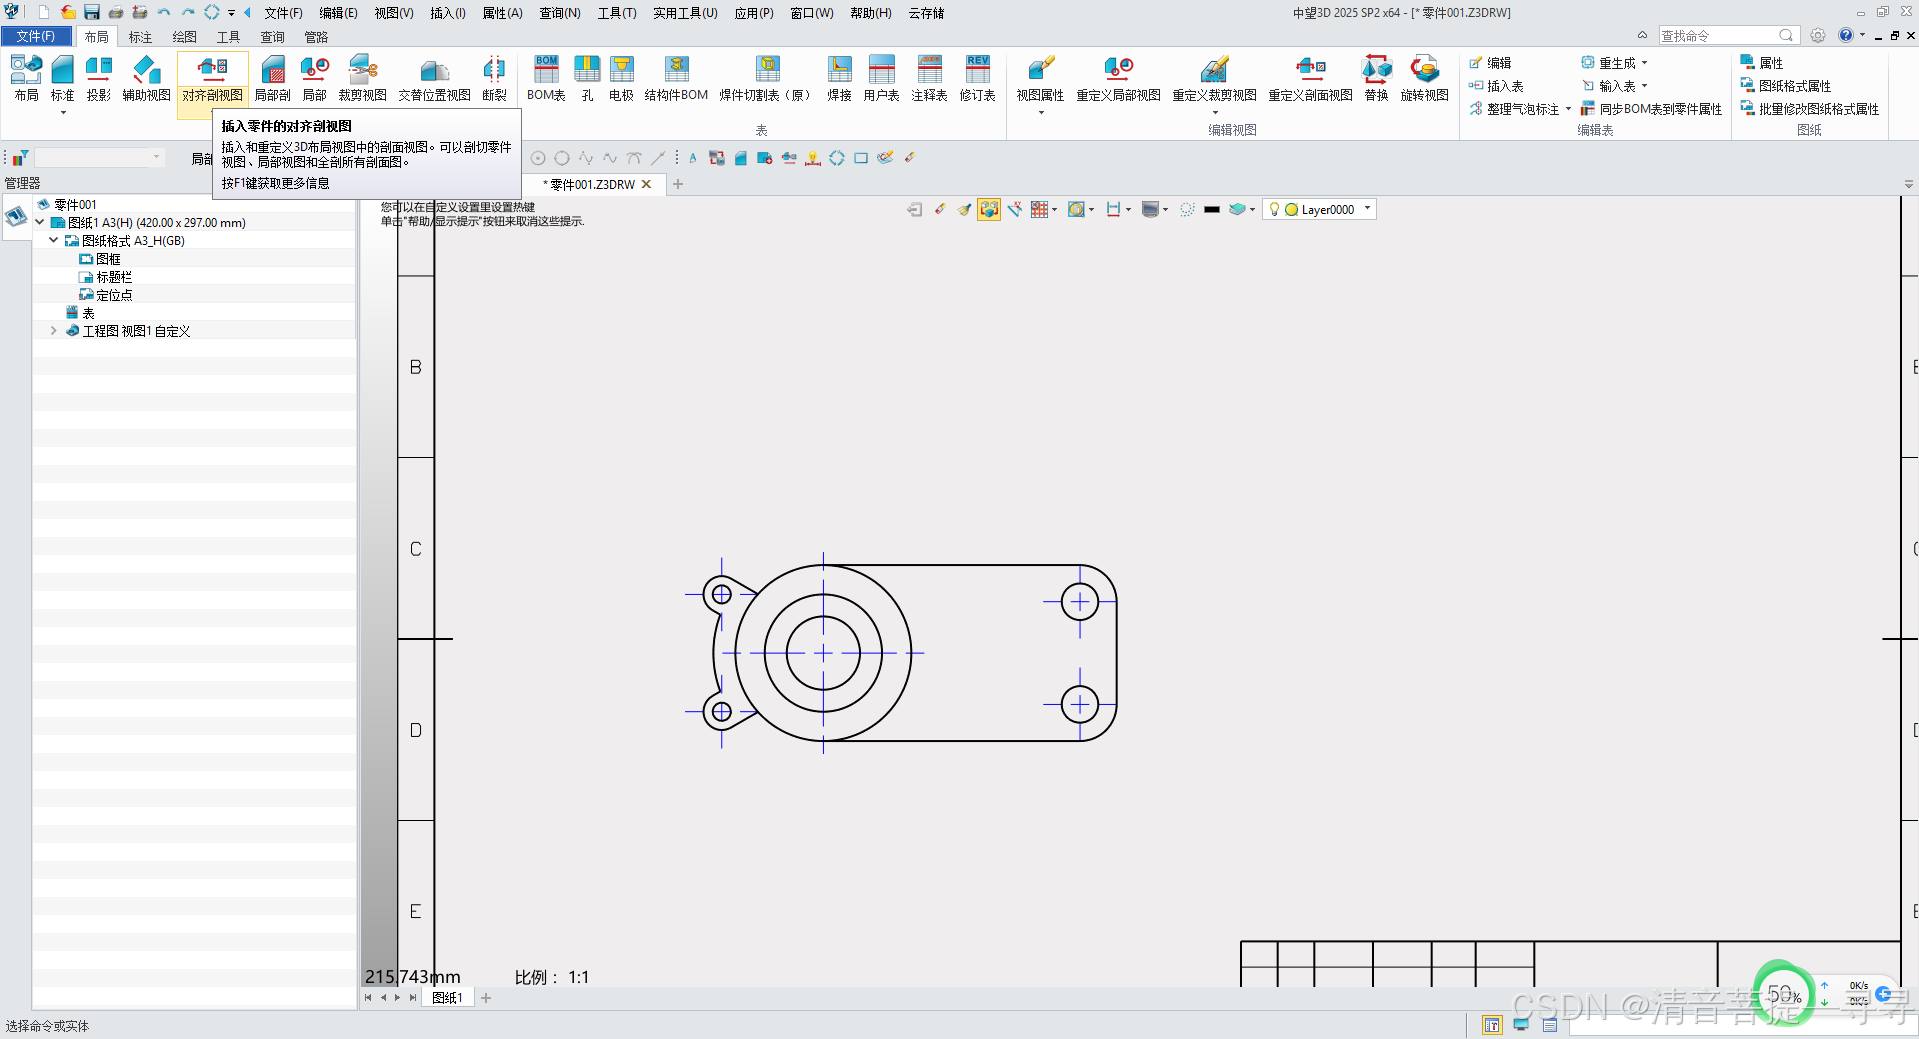Insert a 焊接 weld table
Viewport: 1919px width, 1039px height.
click(x=839, y=79)
